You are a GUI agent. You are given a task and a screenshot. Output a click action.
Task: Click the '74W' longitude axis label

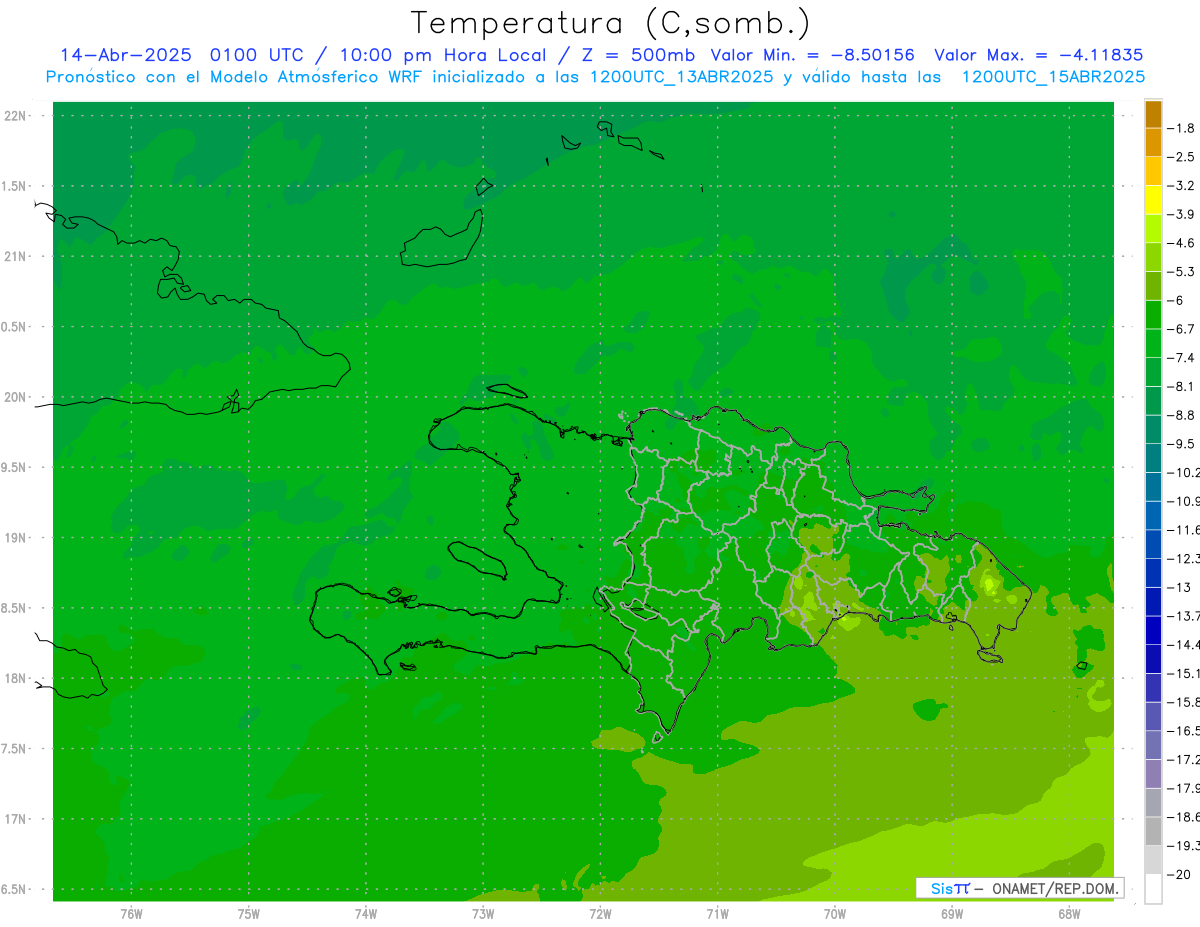(366, 914)
